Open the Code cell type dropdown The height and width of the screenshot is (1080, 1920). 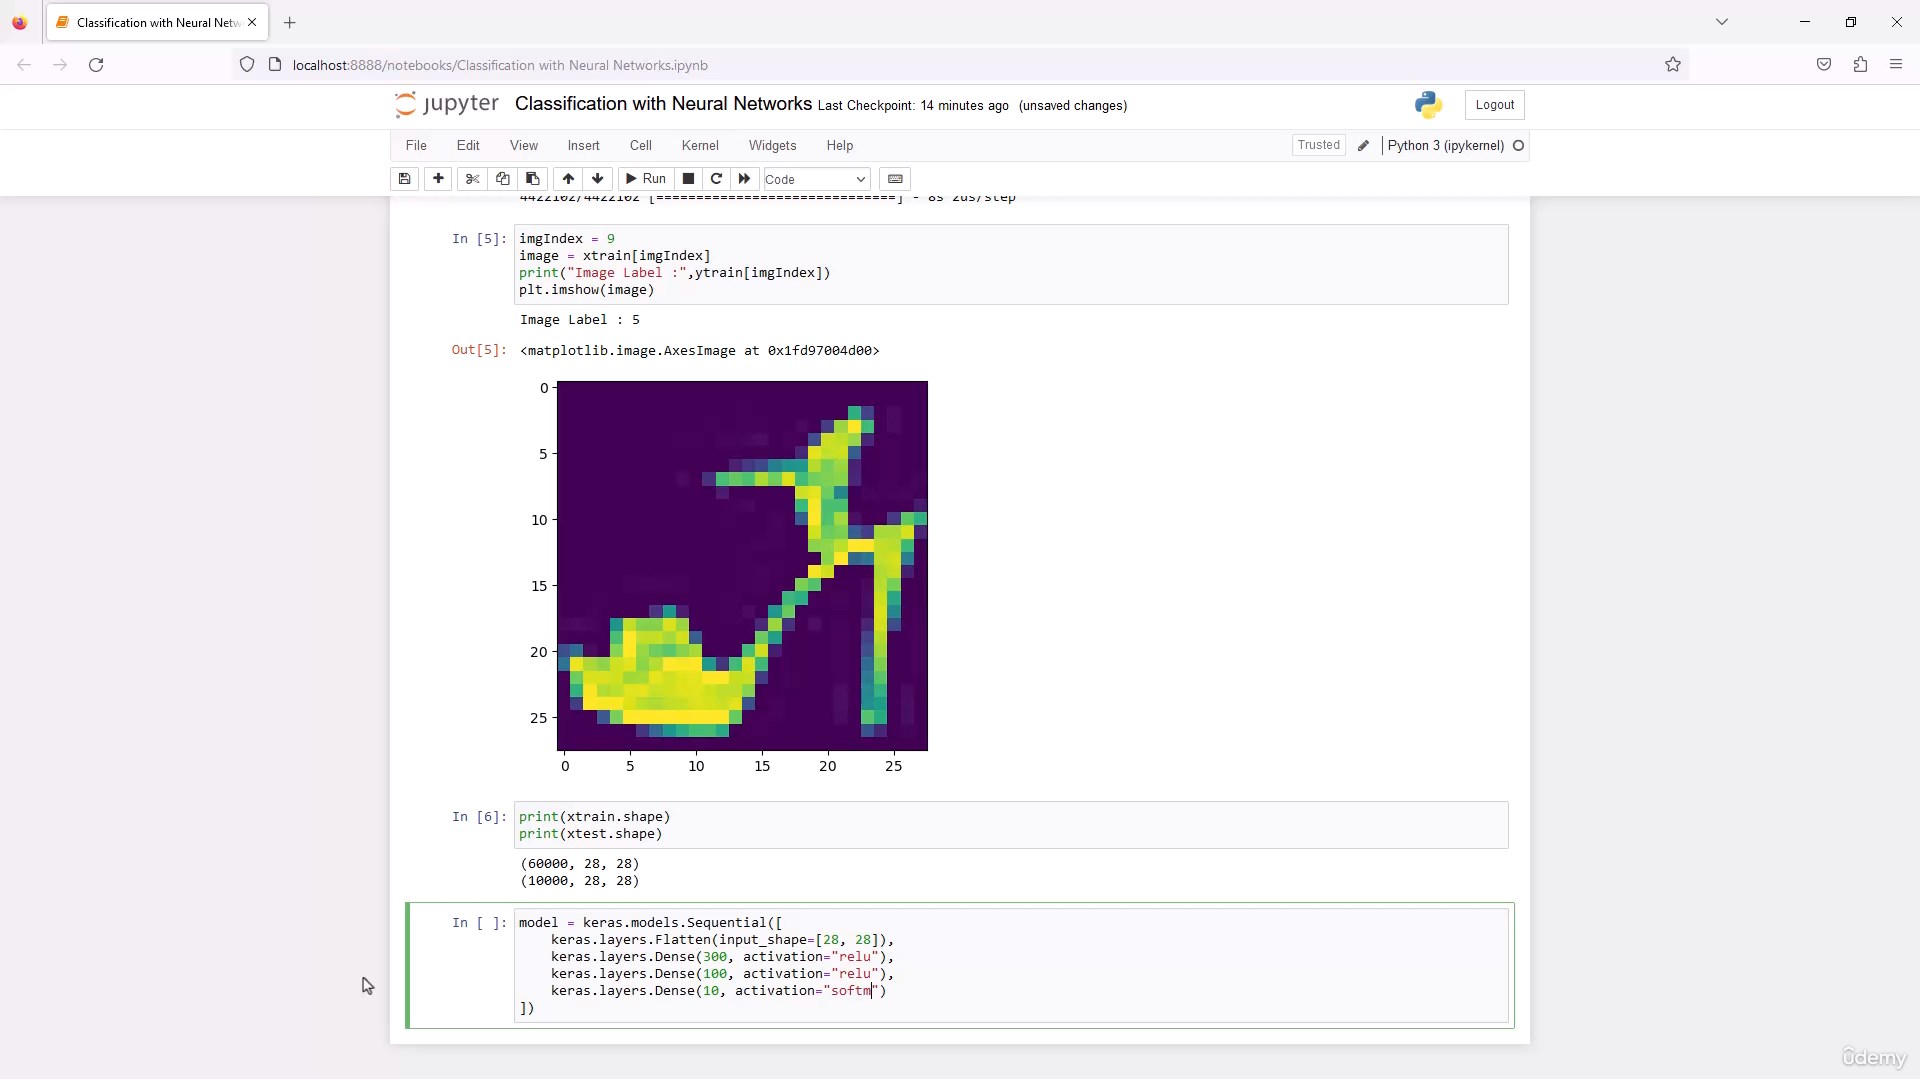pyautogui.click(x=816, y=179)
